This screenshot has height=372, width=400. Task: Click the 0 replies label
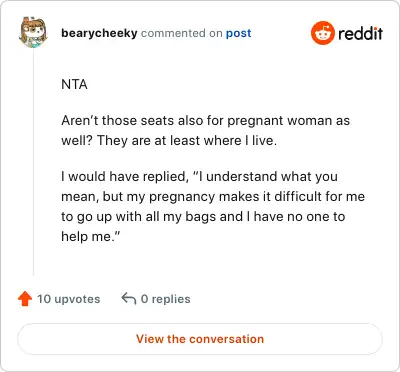(x=165, y=299)
